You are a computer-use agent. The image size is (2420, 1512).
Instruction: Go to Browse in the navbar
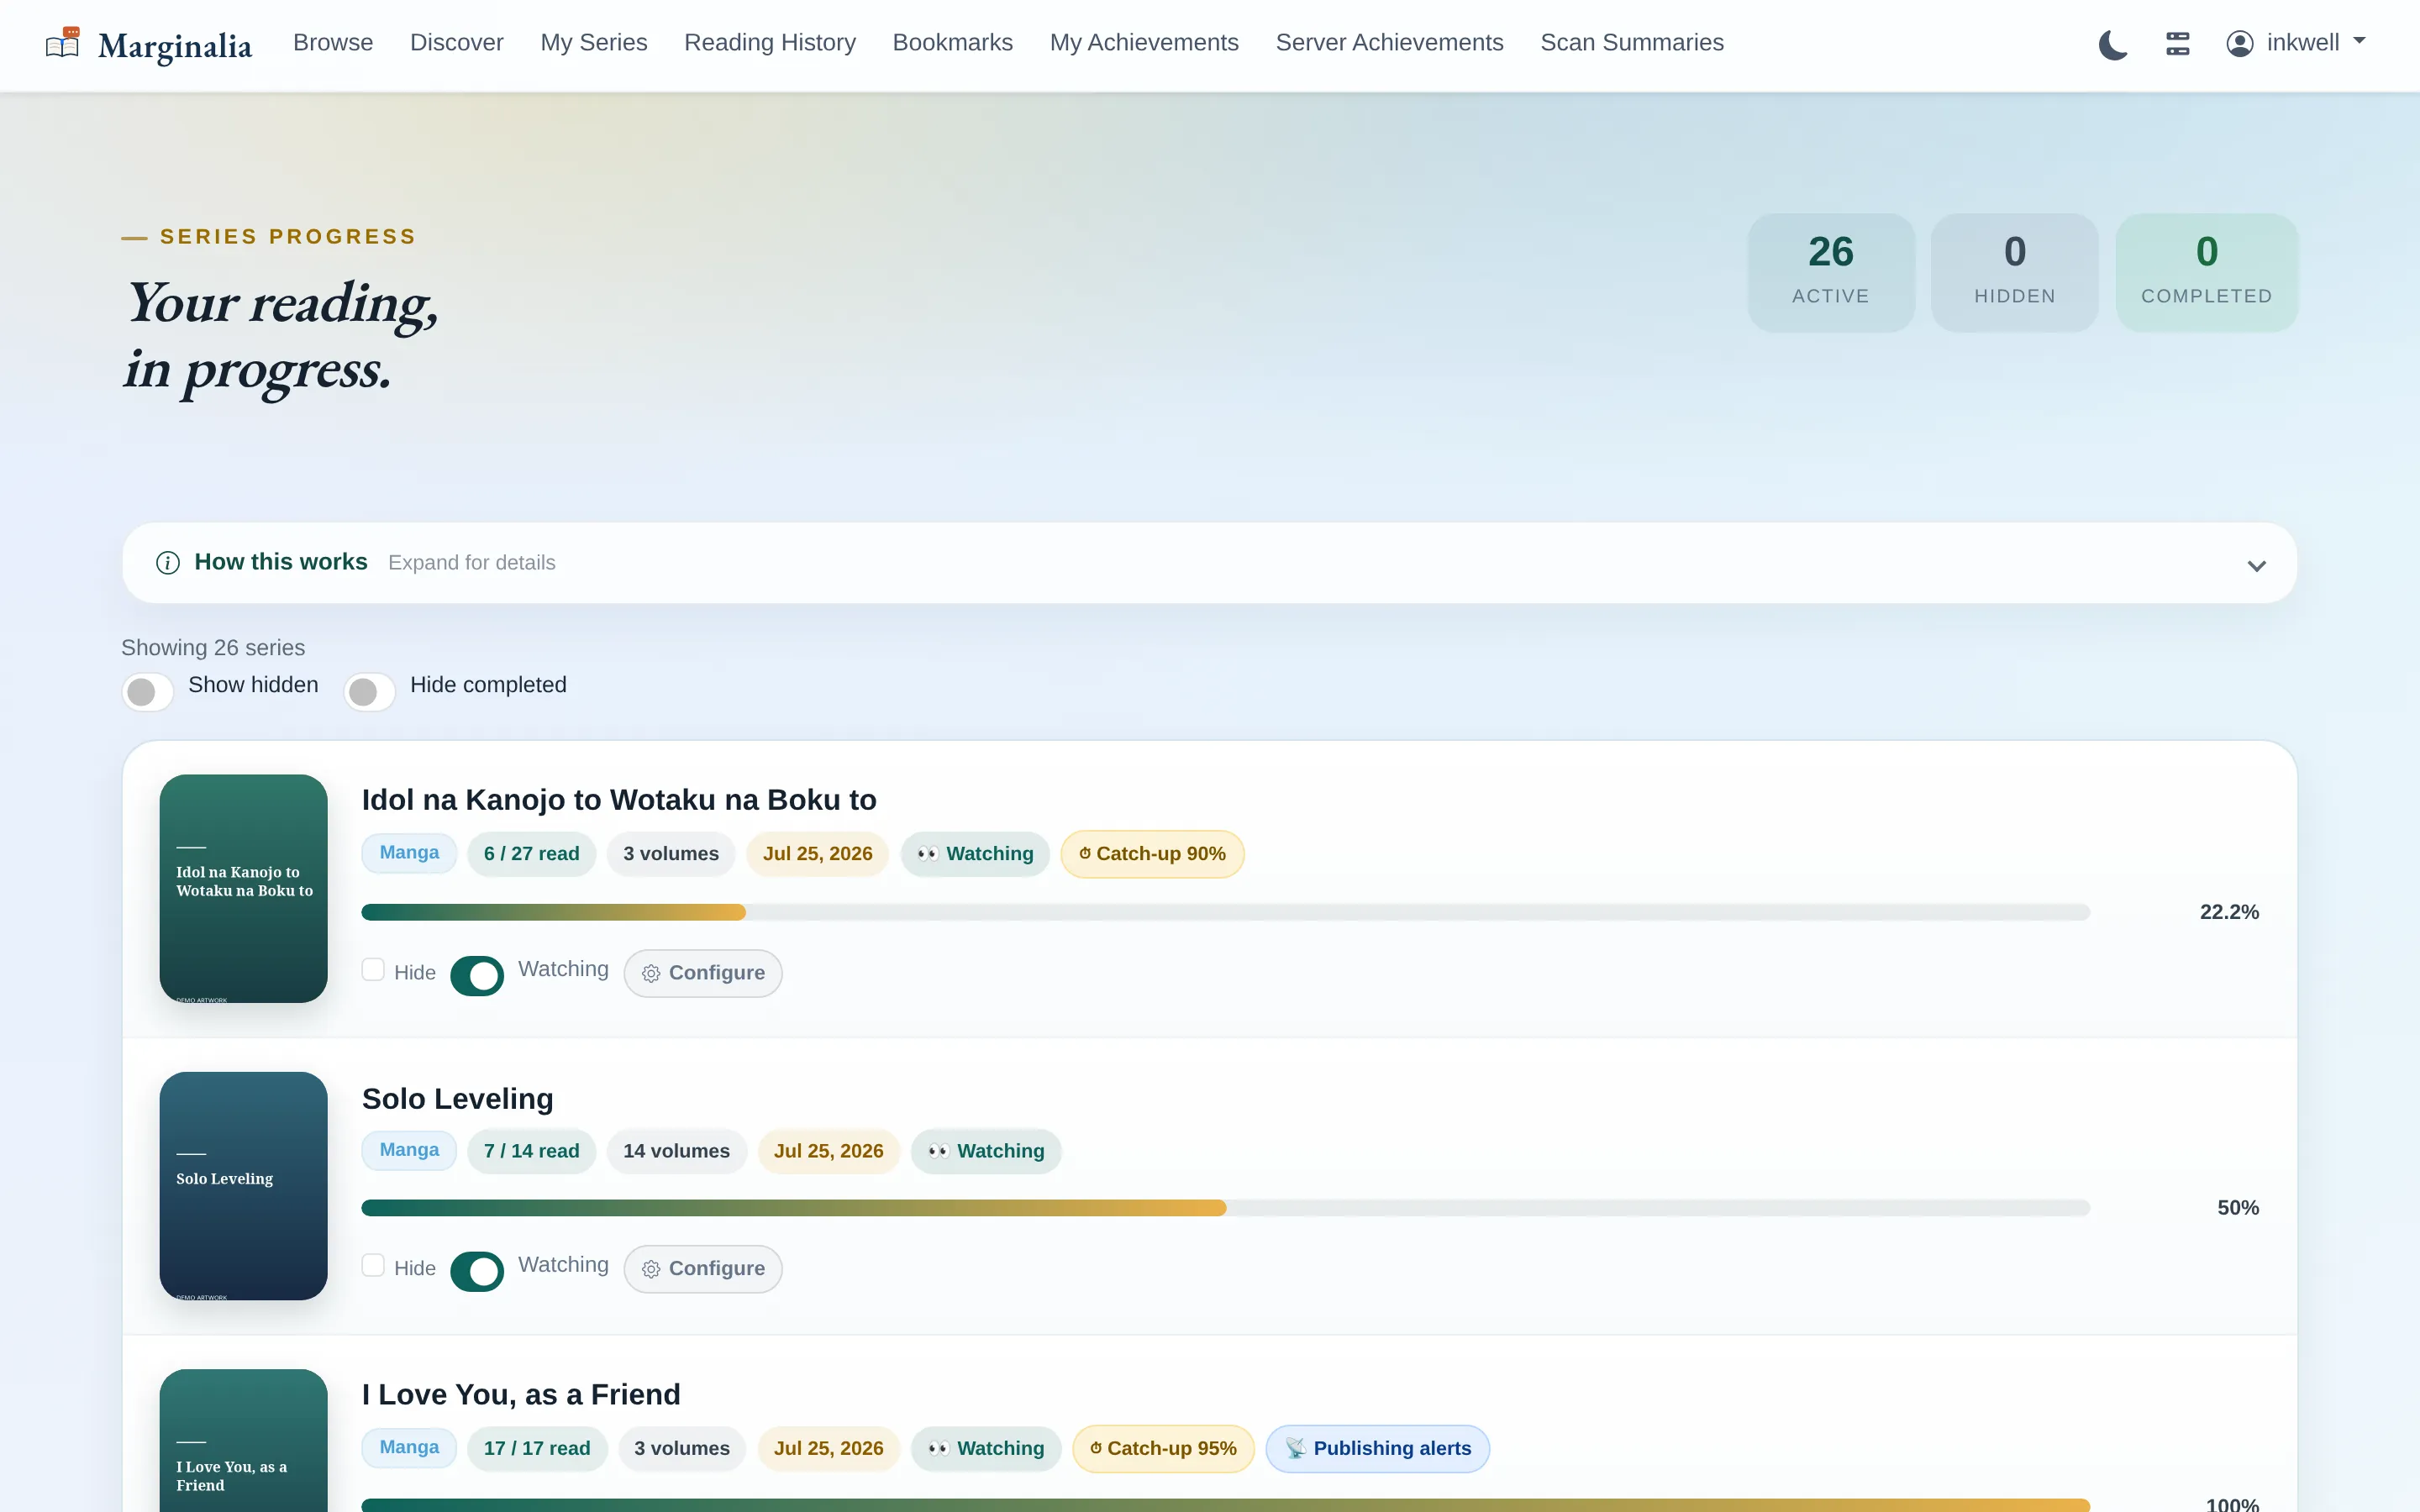(x=333, y=43)
